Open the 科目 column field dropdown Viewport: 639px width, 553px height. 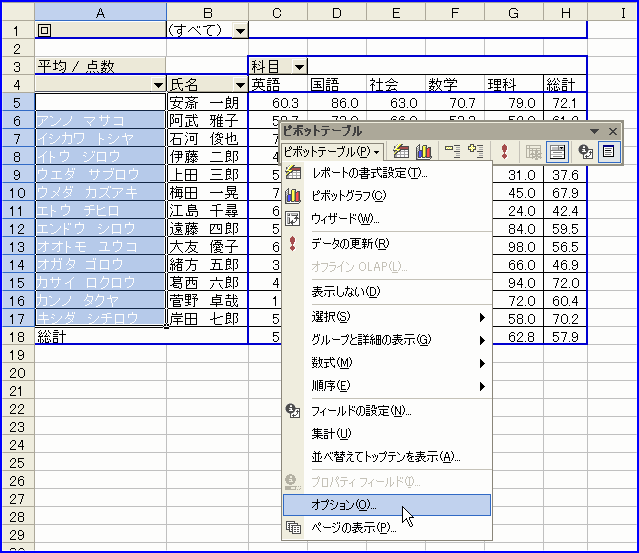300,66
